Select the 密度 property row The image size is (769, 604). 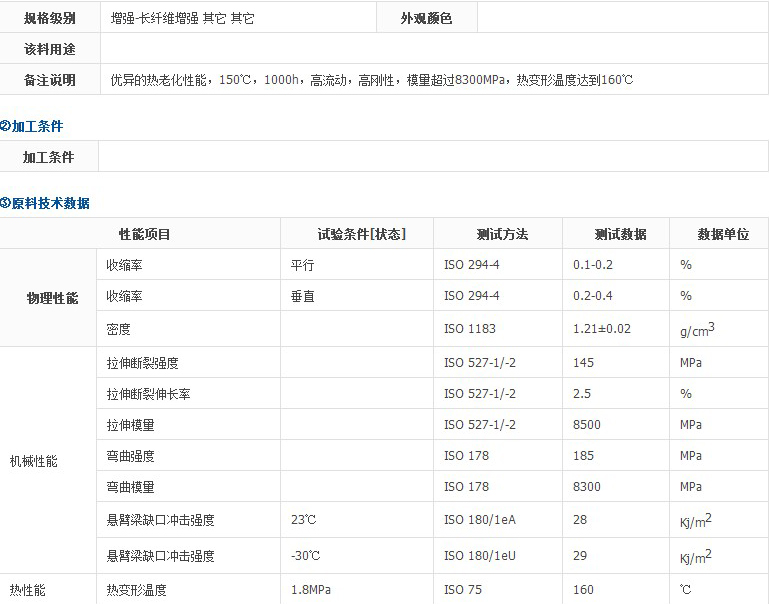(x=119, y=329)
